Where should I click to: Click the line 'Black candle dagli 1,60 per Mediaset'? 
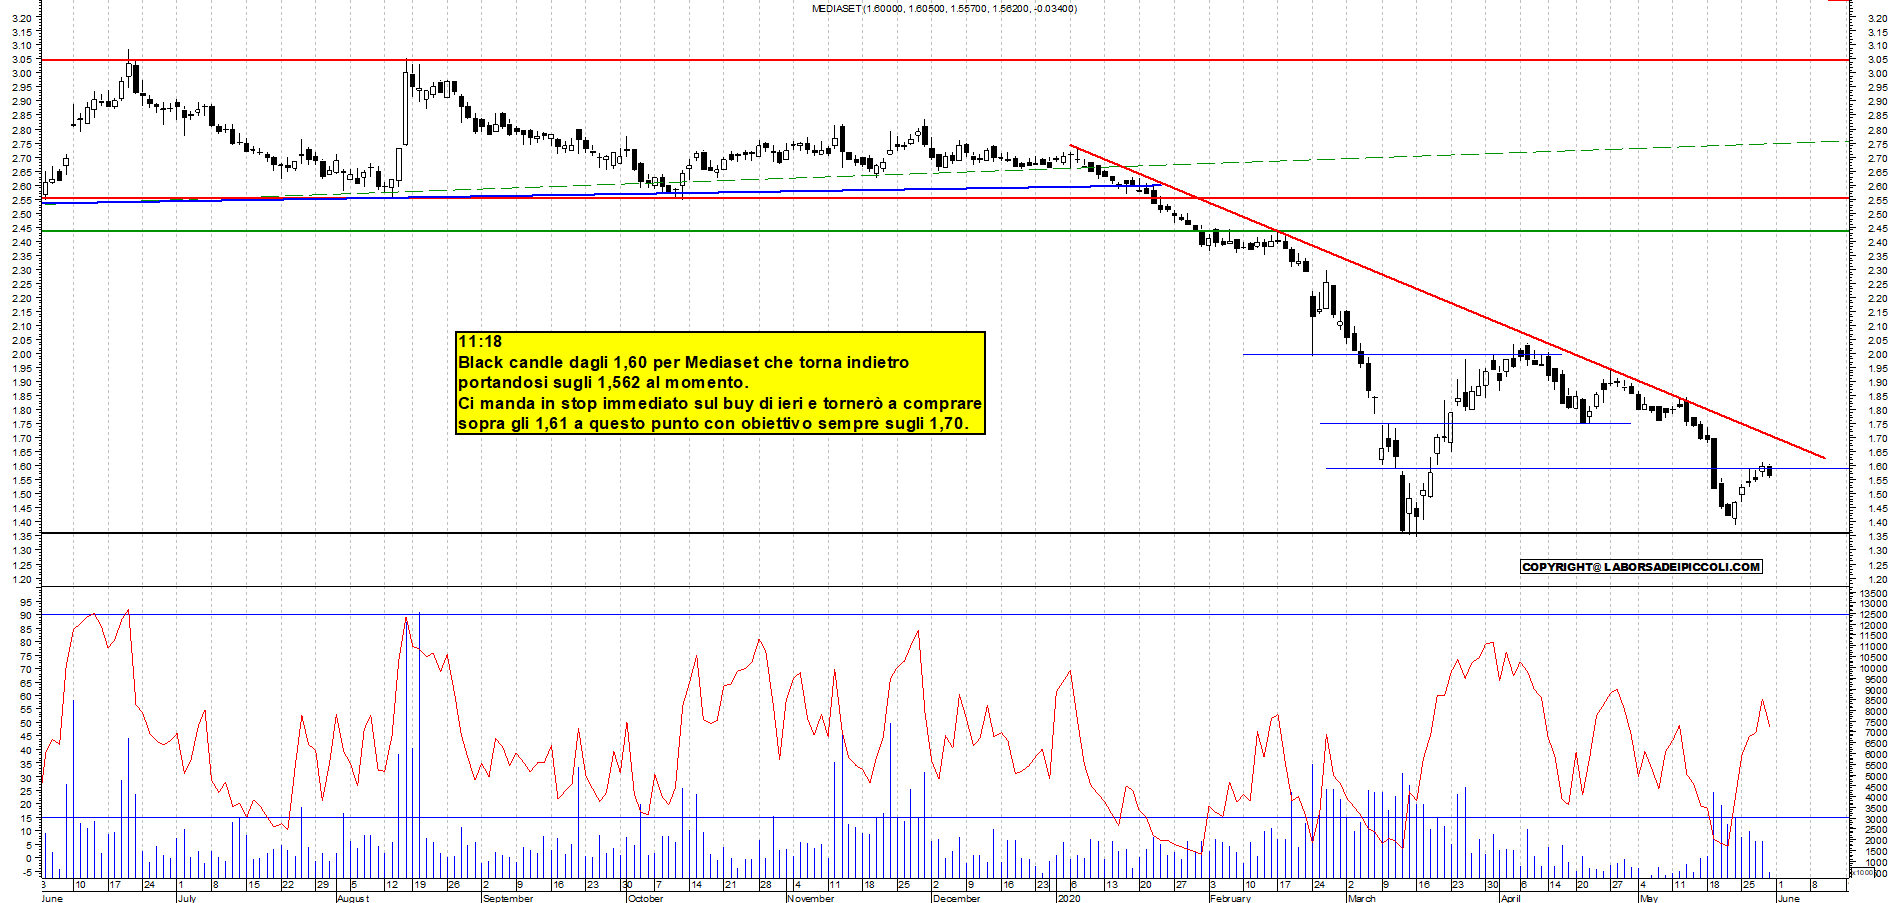683,362
